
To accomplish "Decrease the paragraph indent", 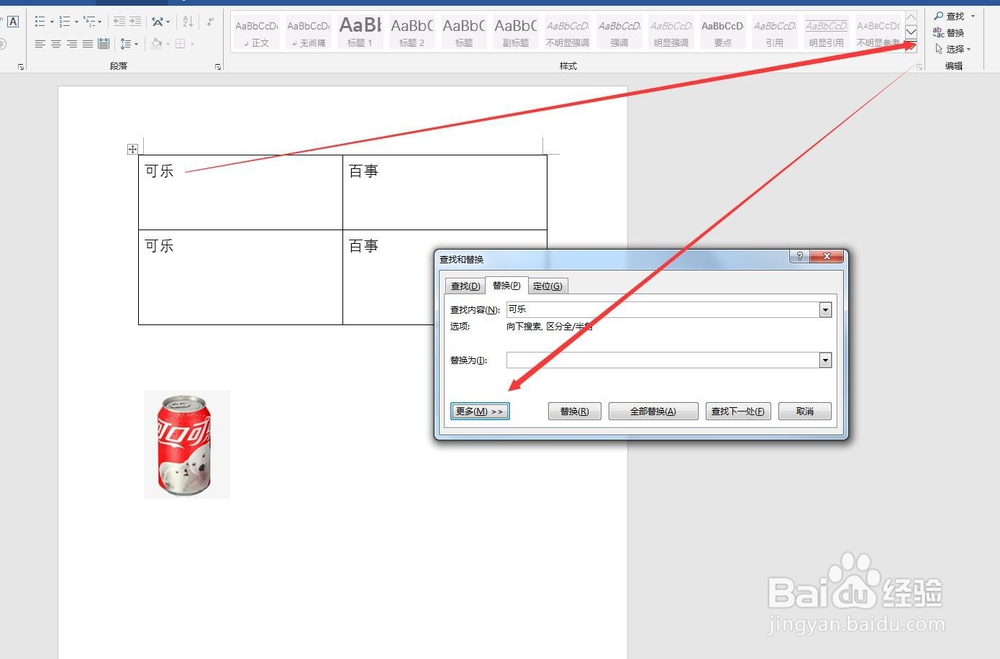I will (x=119, y=22).
